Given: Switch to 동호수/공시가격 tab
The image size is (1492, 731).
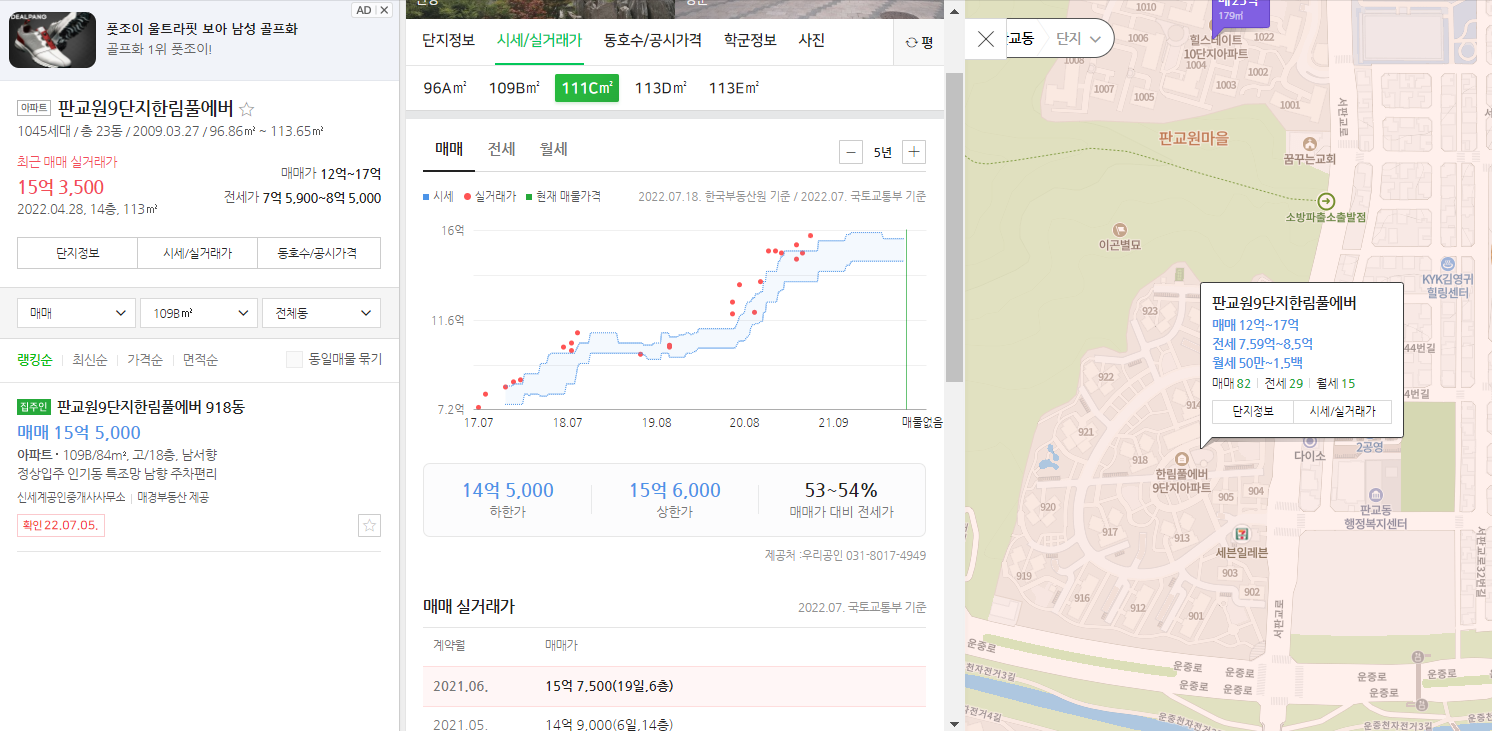Looking at the screenshot, I should [652, 41].
